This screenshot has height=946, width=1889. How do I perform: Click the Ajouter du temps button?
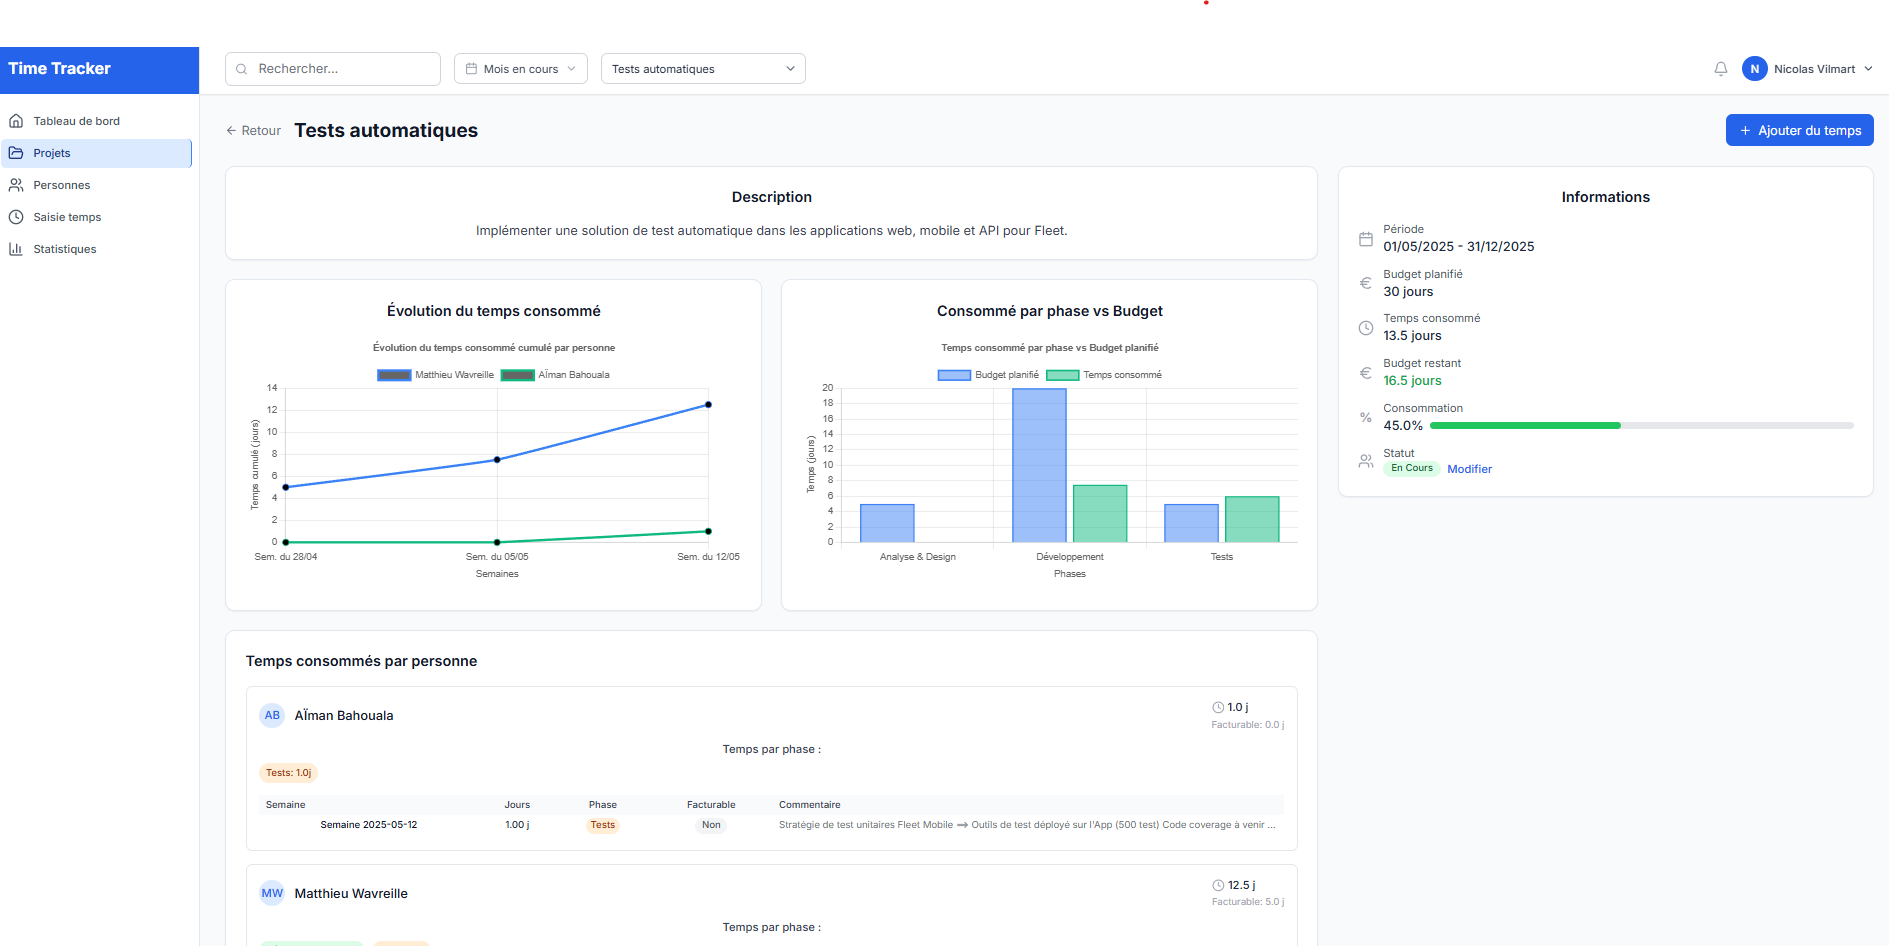(x=1799, y=130)
